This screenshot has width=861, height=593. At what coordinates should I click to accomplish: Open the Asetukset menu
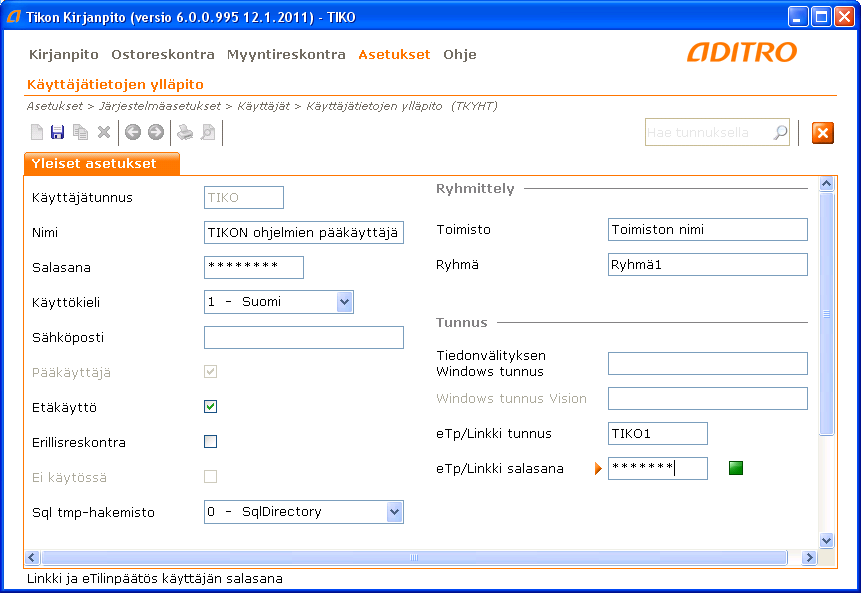[x=394, y=54]
